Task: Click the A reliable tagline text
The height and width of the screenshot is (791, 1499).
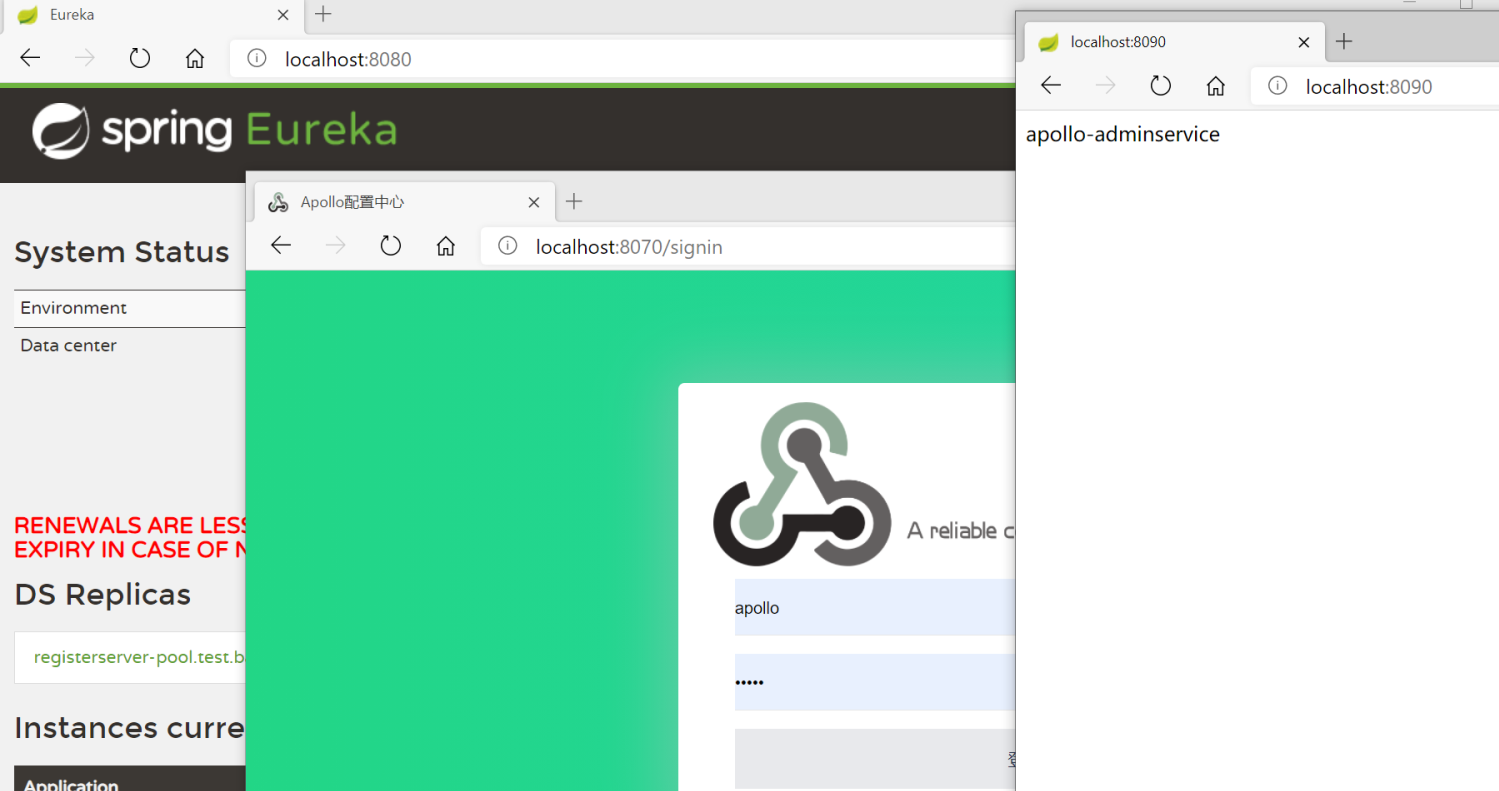Action: (960, 530)
